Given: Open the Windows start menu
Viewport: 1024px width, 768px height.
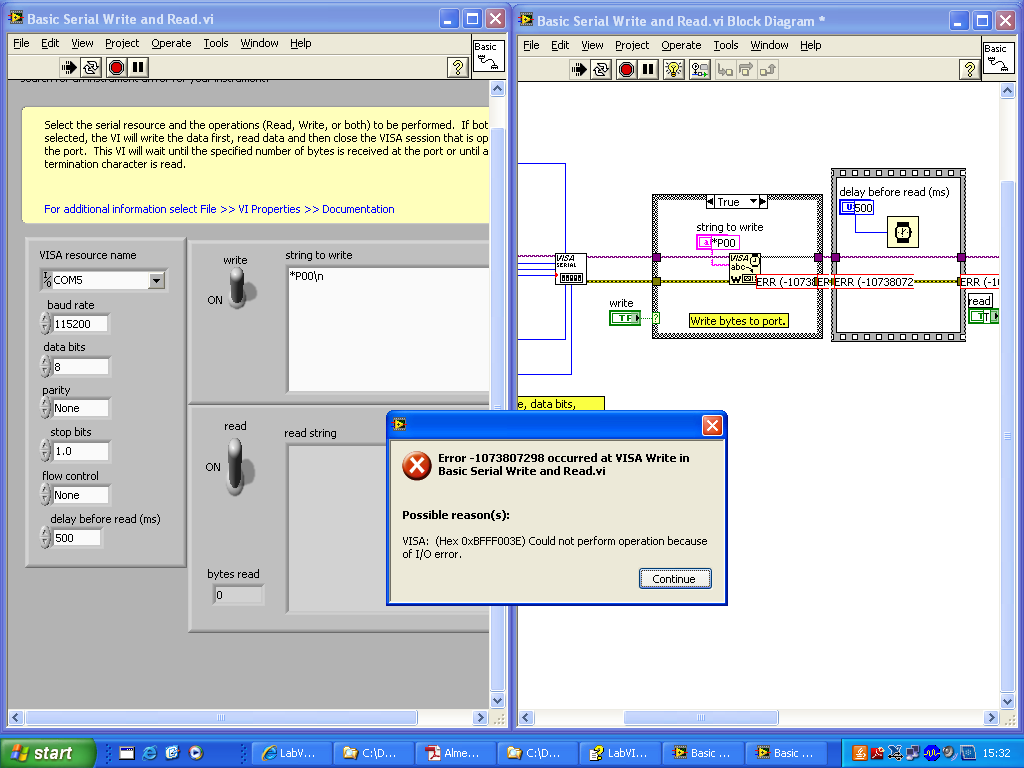Looking at the screenshot, I should coord(47,753).
